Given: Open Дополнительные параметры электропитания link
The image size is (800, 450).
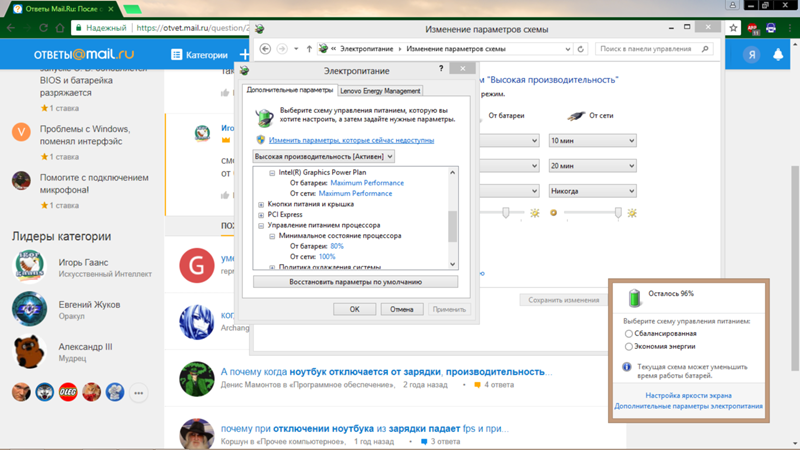Looking at the screenshot, I should (688, 406).
